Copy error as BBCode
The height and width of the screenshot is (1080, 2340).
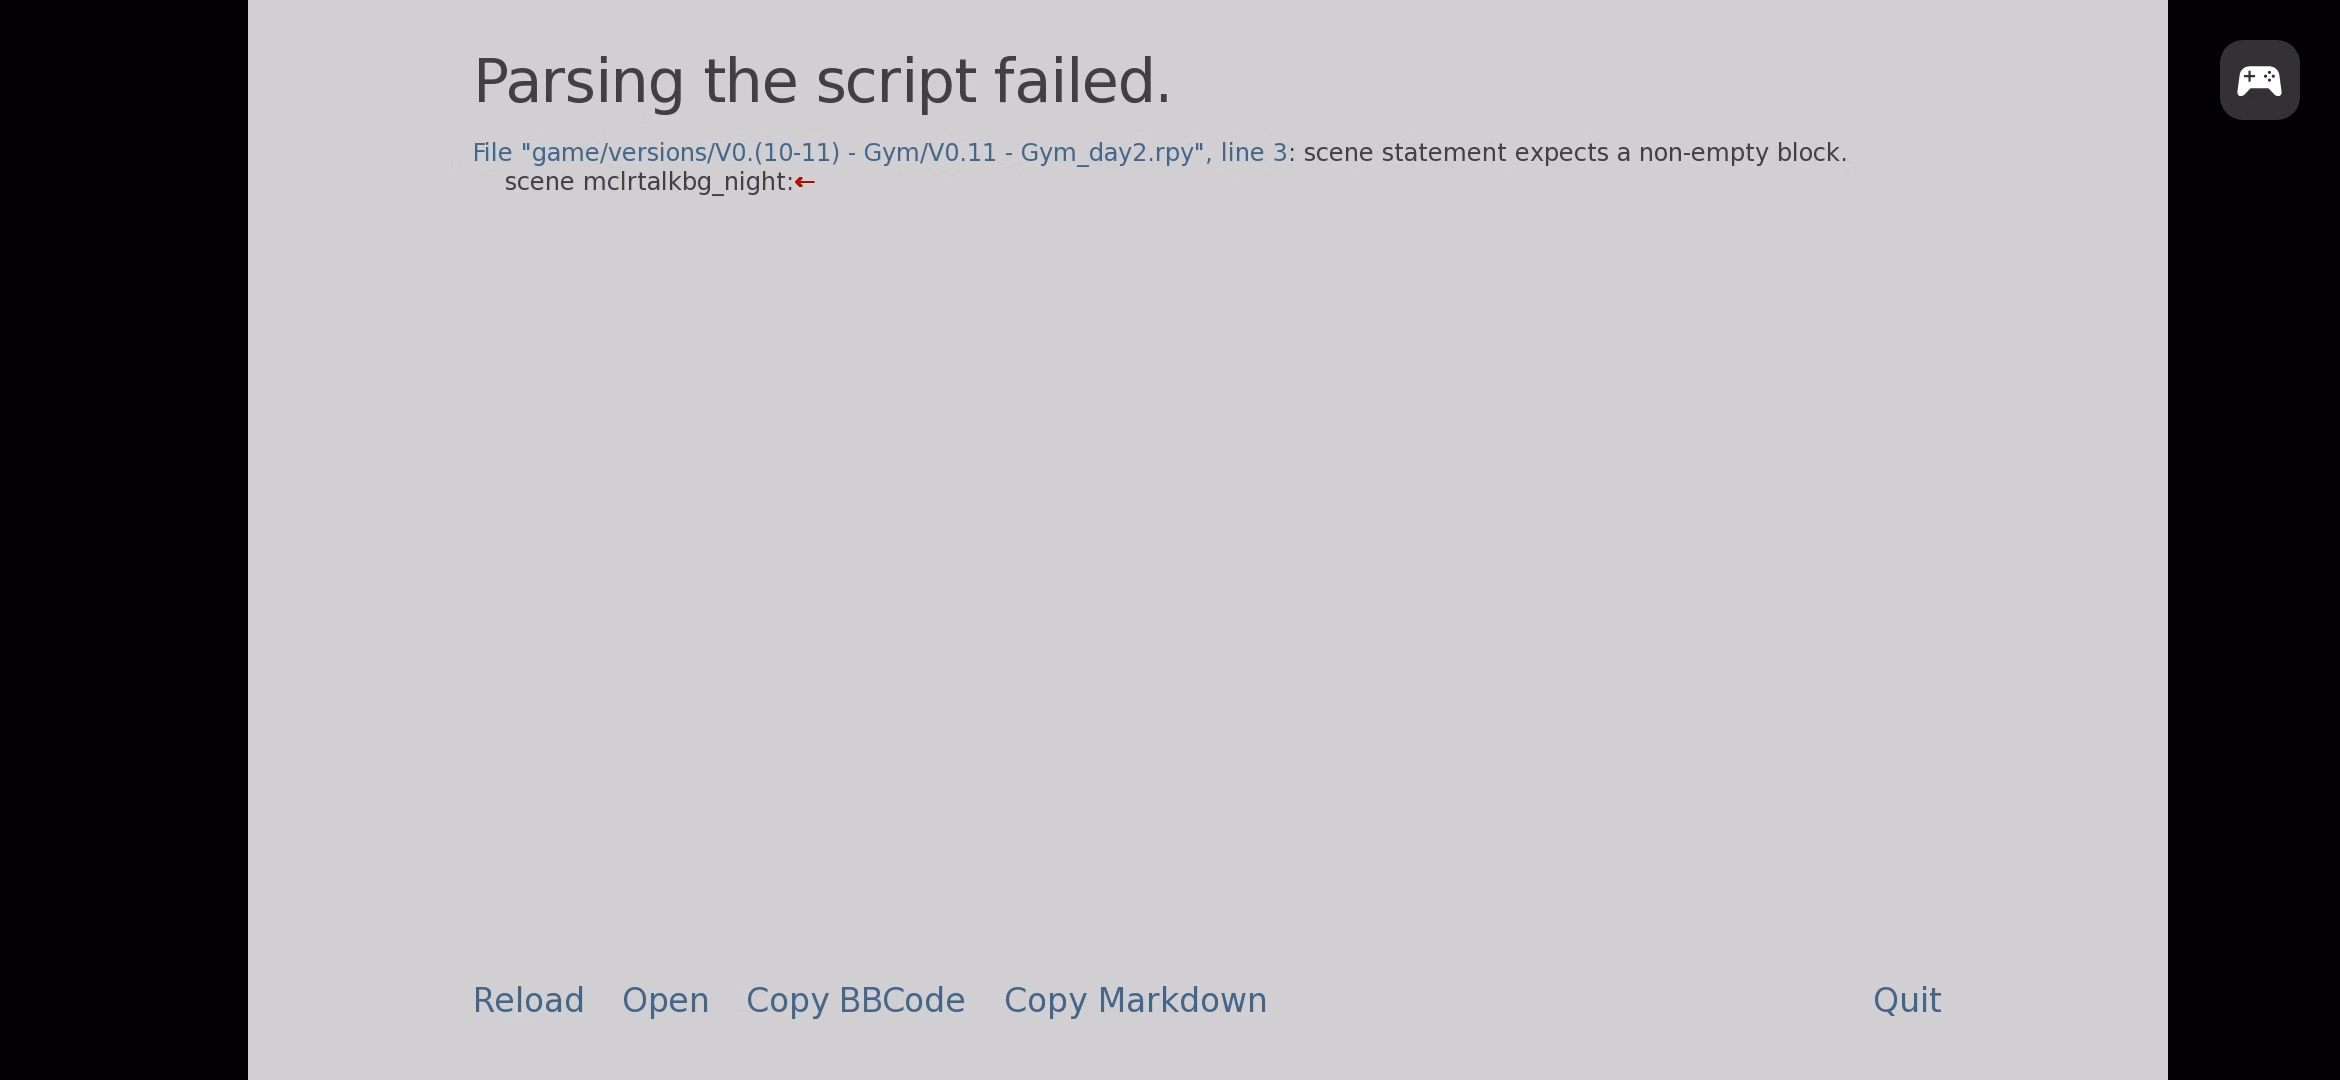(855, 1000)
